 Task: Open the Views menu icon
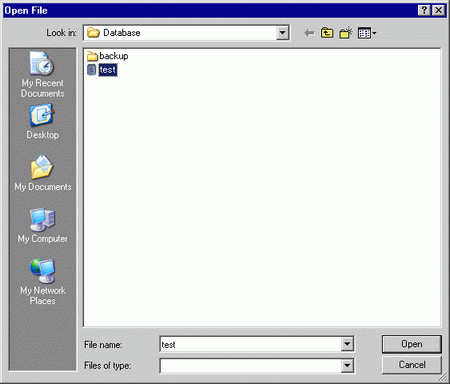coord(367,33)
